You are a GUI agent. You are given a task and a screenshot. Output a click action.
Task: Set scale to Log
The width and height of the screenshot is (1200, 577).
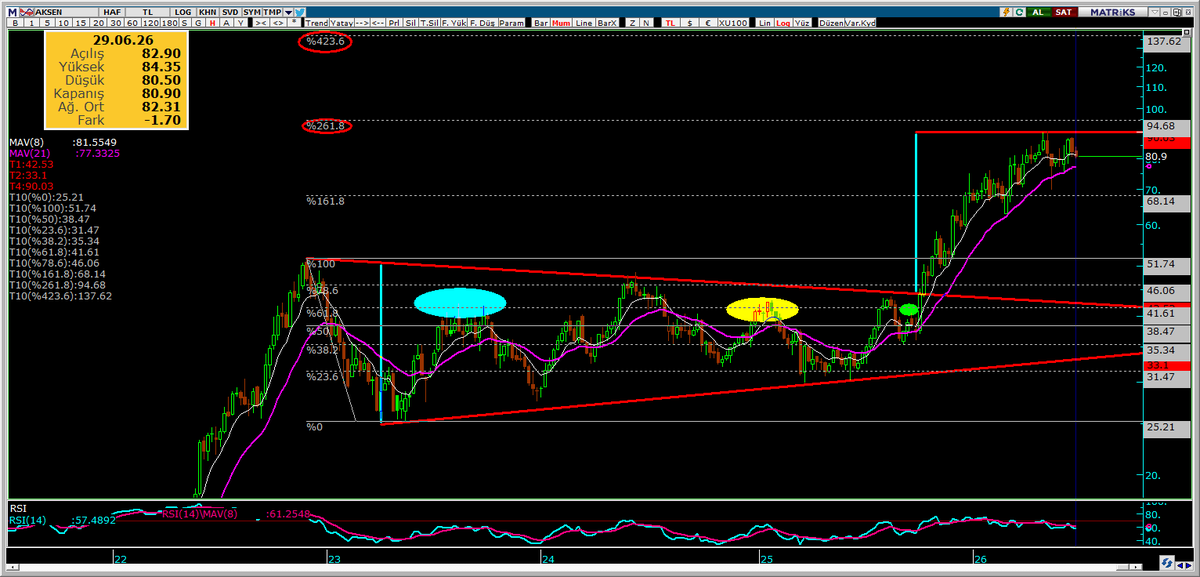click(783, 23)
